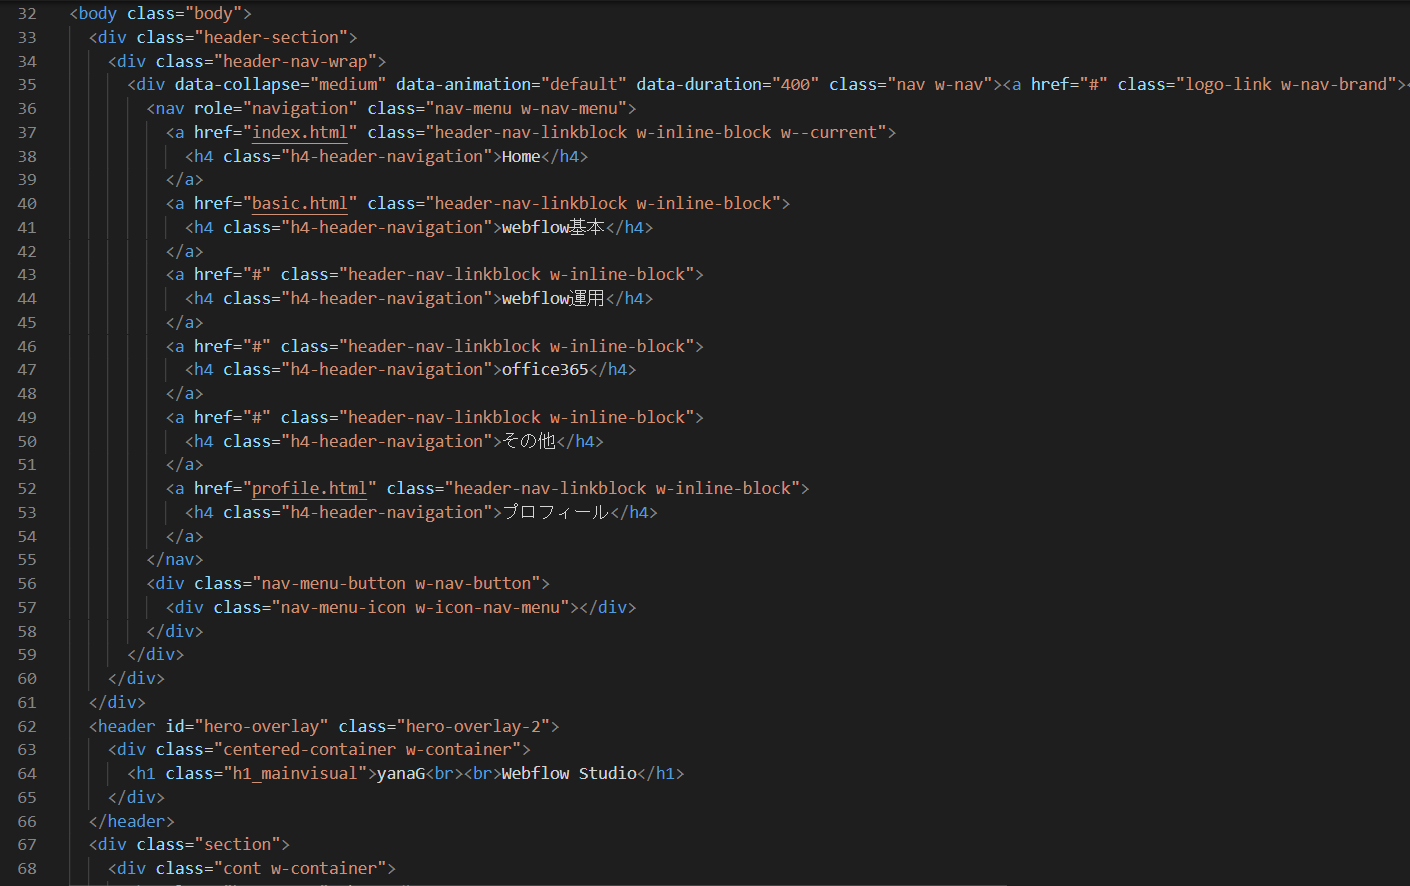The image size is (1410, 886).
Task: Click the closing "</nav>" tag
Action: click(x=175, y=559)
